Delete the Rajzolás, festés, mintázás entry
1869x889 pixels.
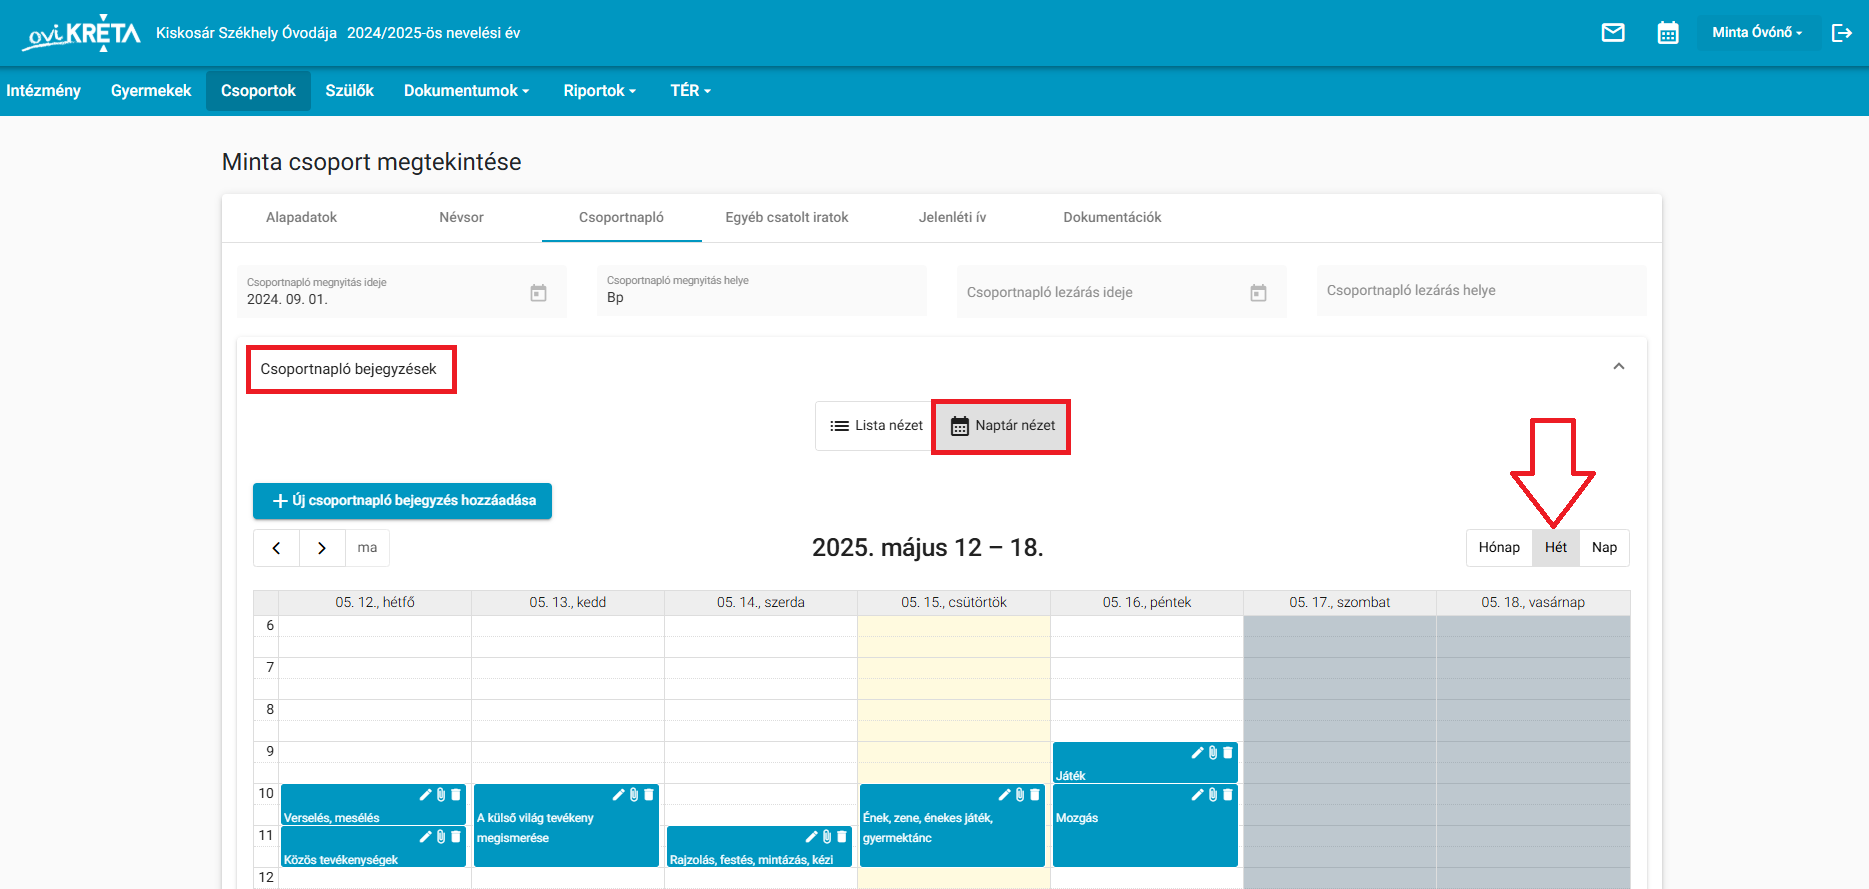coord(842,837)
